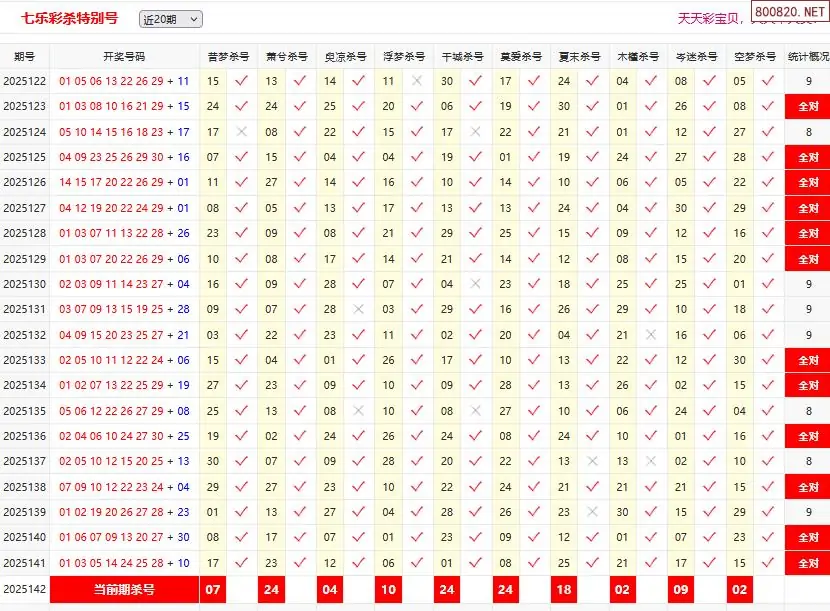The height and width of the screenshot is (611, 830).
Task: Open the 近20期 period dropdown
Action: pyautogui.click(x=170, y=19)
